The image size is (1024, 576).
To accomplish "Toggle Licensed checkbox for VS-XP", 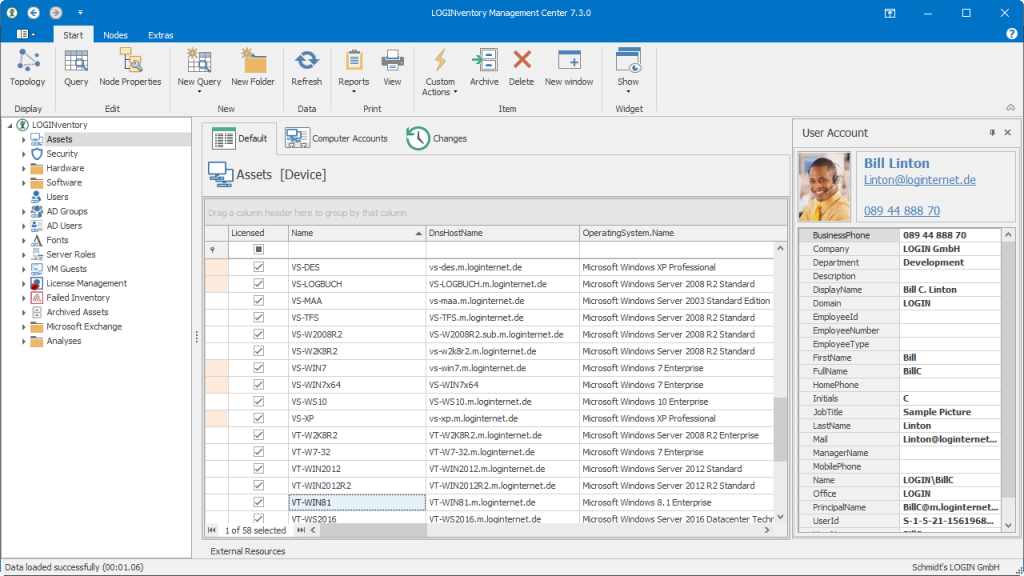I will tap(259, 418).
